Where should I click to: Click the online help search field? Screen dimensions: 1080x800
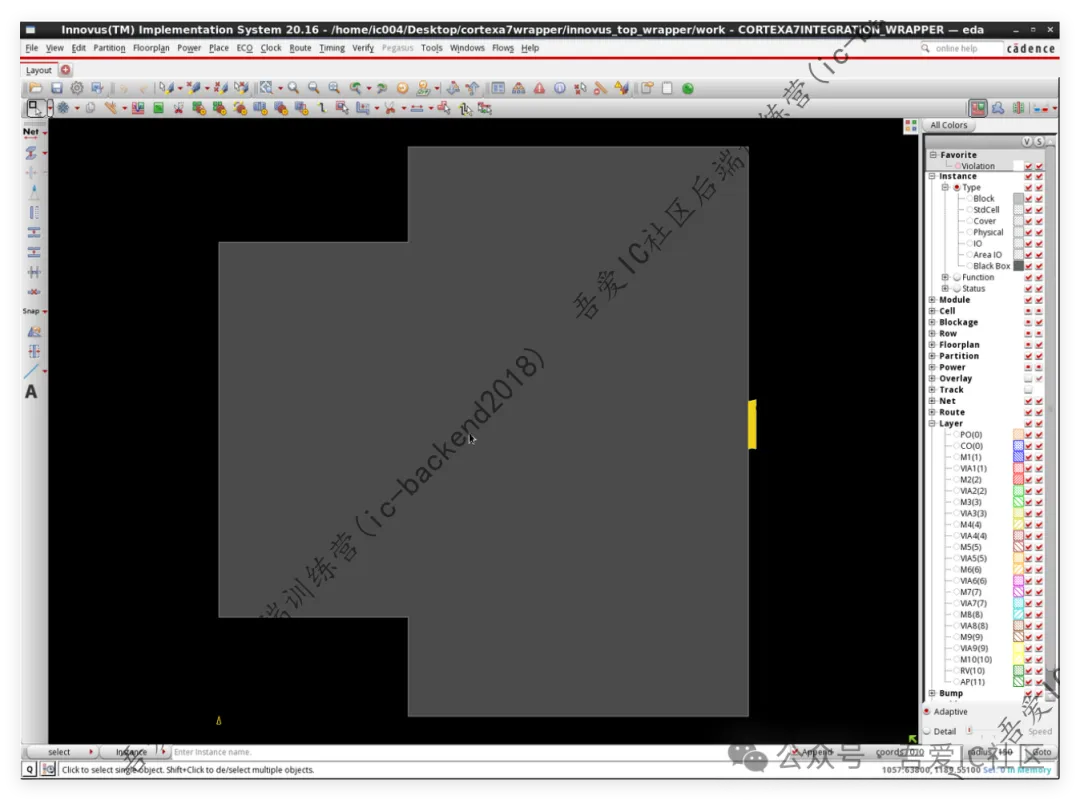click(x=962, y=48)
